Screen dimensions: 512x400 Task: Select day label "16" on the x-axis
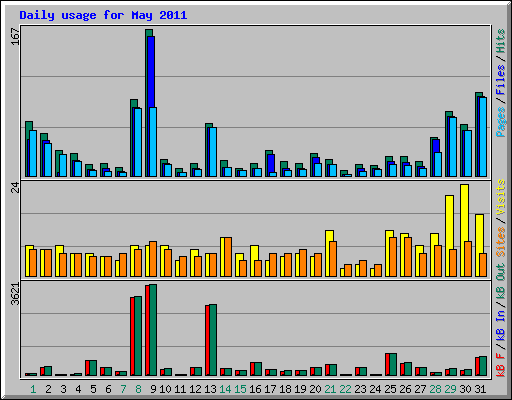click(x=255, y=389)
